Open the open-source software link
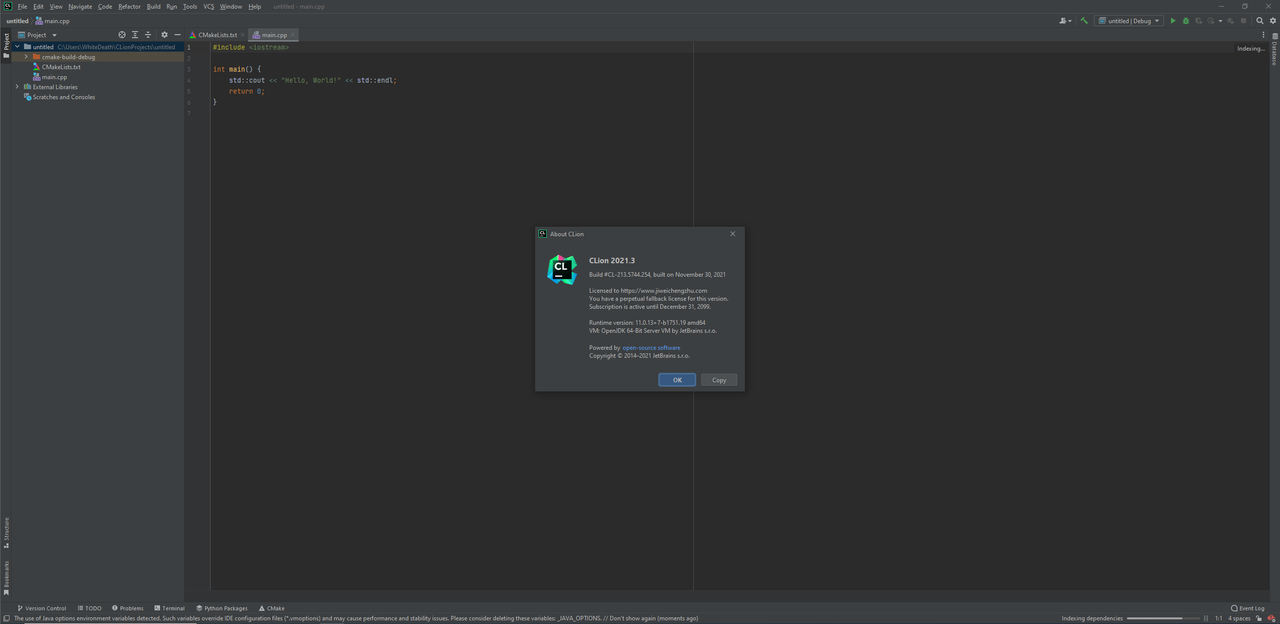 651,348
